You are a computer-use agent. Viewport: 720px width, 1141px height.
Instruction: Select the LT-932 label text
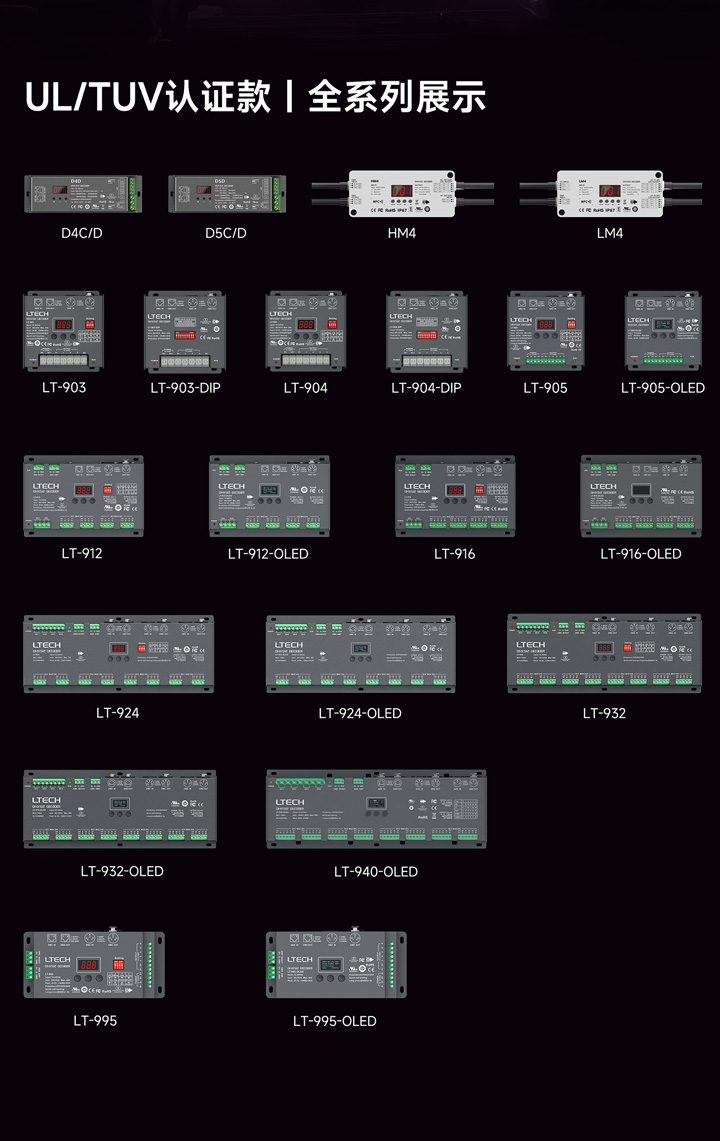(x=604, y=713)
